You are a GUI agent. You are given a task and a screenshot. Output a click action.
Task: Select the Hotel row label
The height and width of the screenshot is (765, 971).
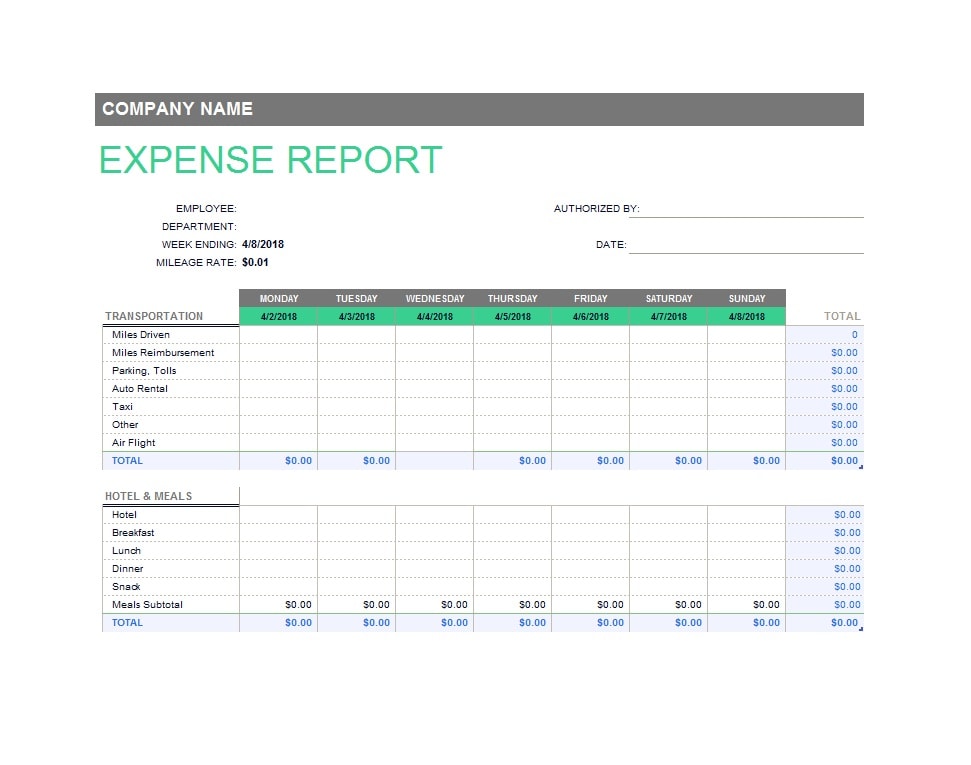pos(124,515)
